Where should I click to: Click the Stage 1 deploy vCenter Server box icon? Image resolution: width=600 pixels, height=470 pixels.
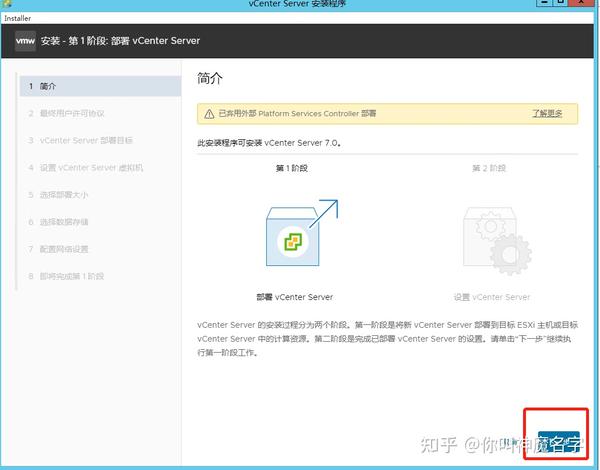(x=302, y=233)
